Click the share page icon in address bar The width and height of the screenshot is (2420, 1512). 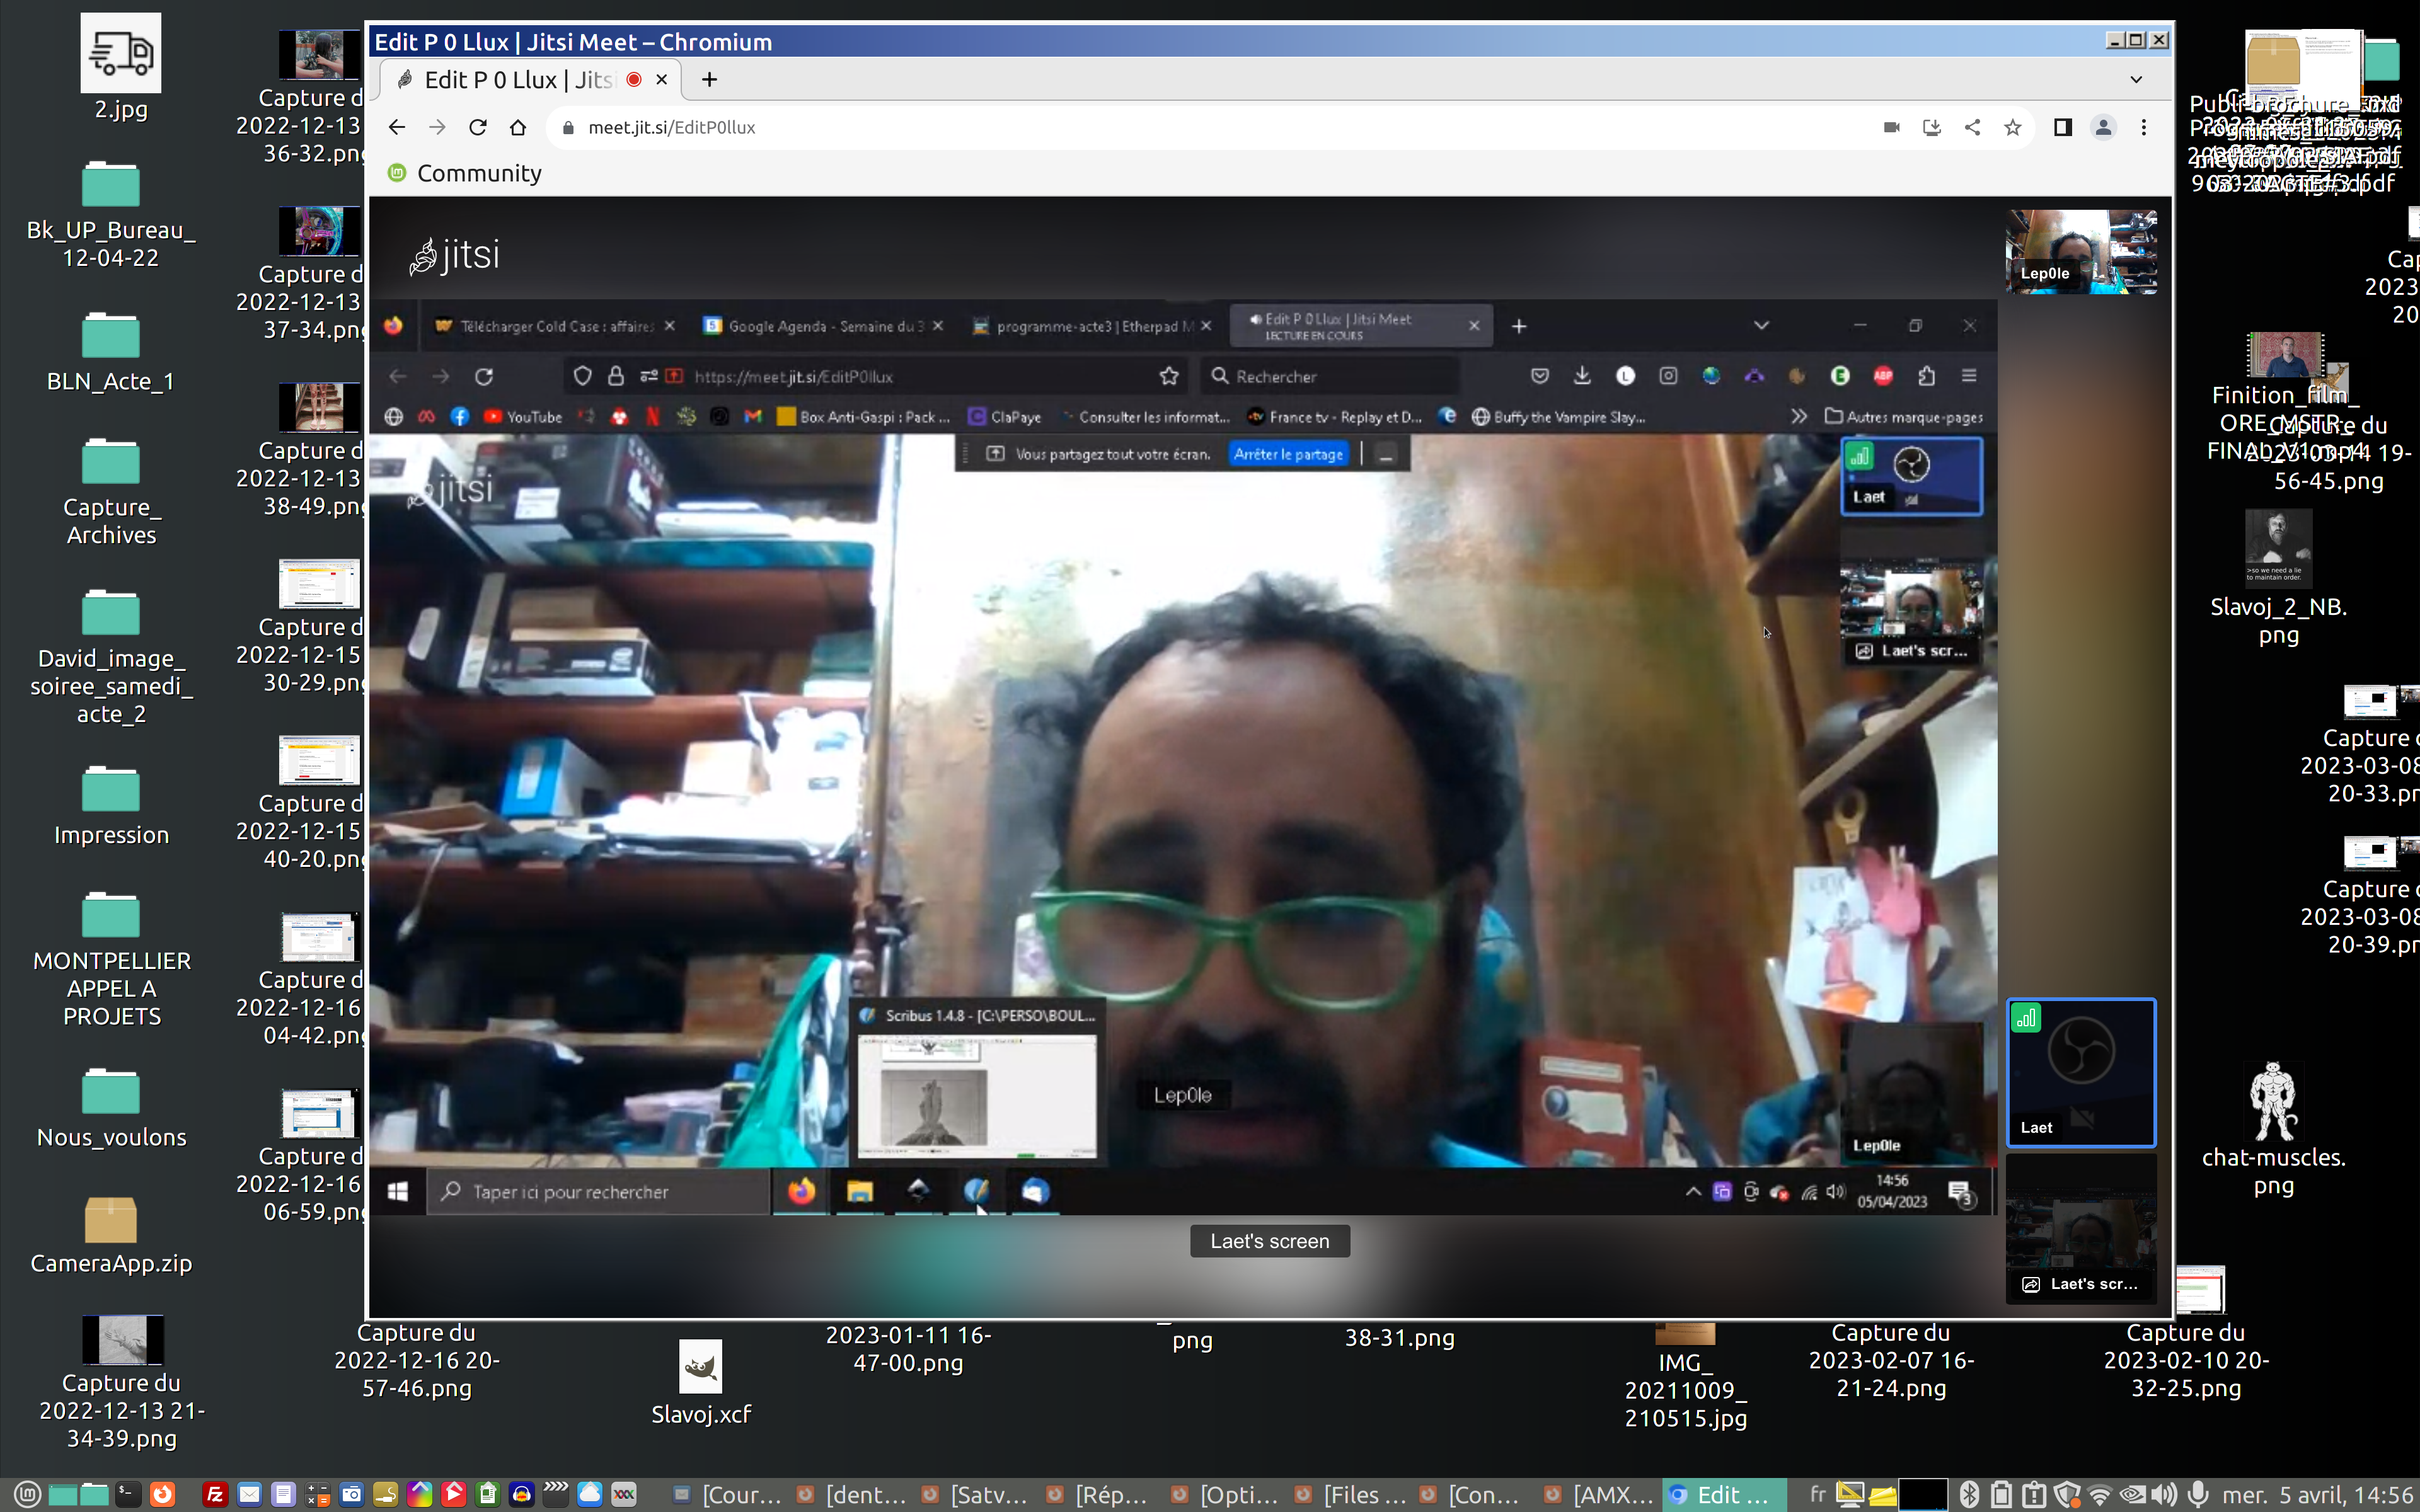point(1972,127)
